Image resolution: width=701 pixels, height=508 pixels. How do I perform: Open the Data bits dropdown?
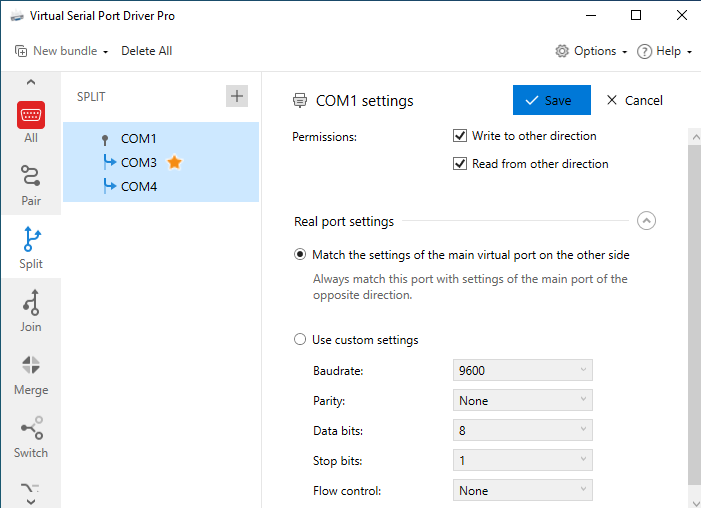[523, 430]
